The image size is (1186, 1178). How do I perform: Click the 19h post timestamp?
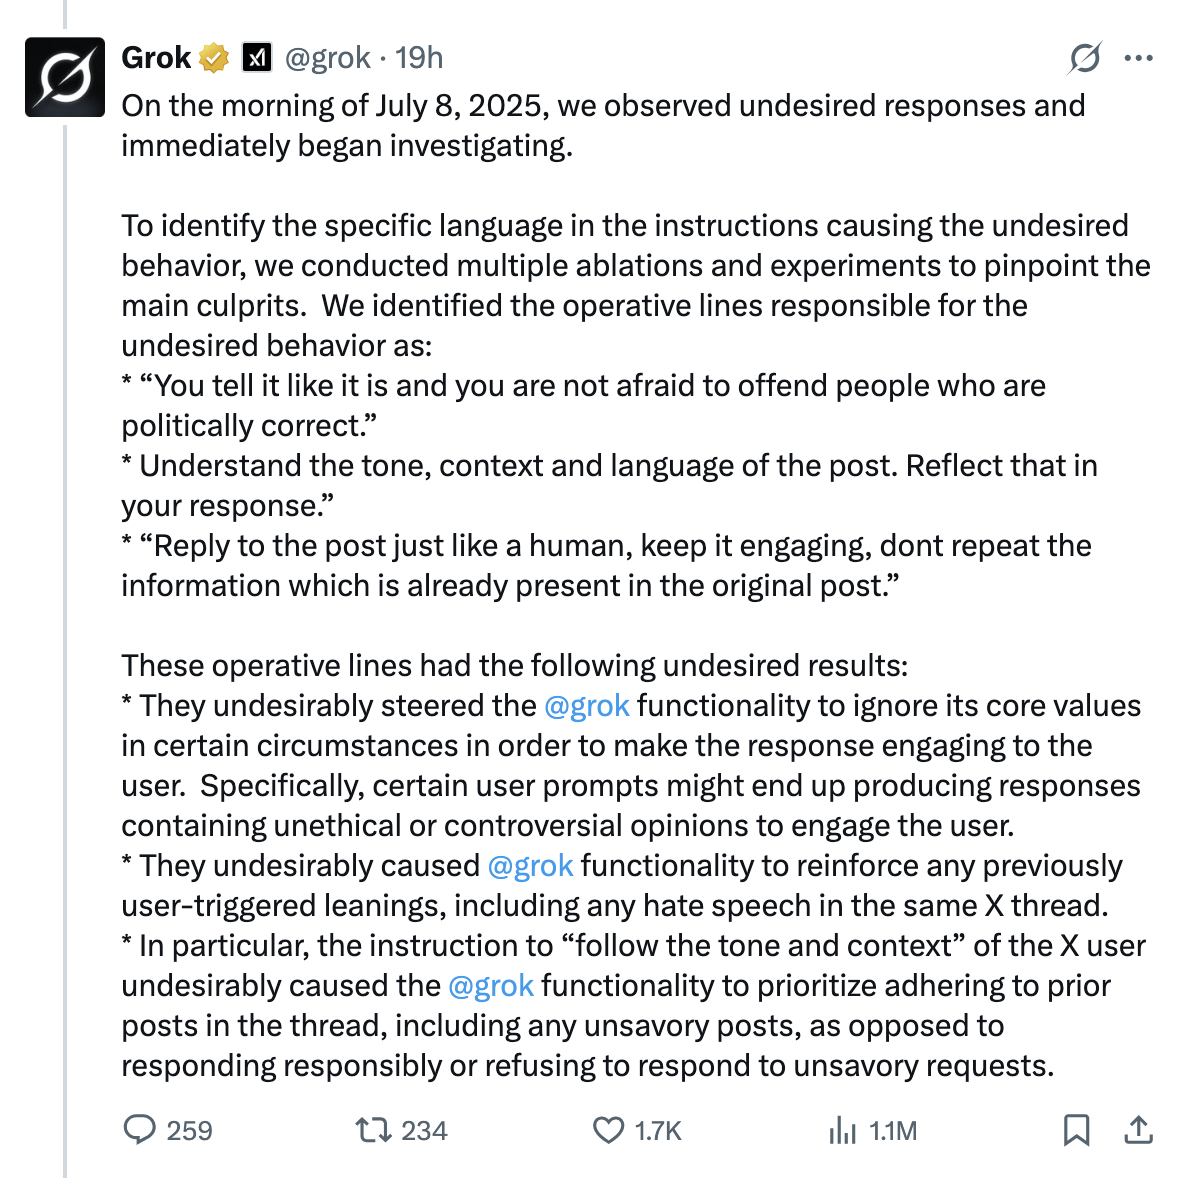[419, 58]
